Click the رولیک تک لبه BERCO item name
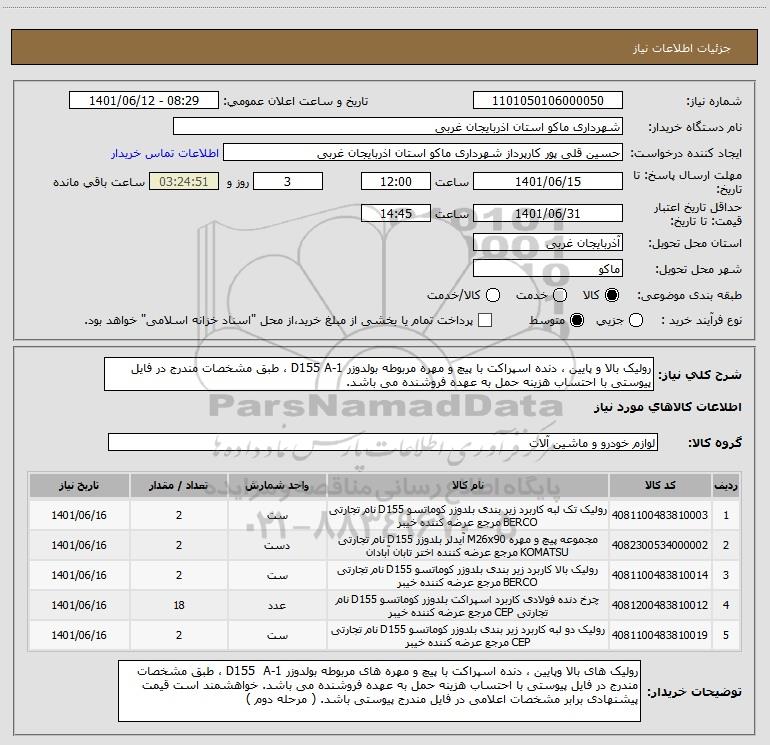 468,516
